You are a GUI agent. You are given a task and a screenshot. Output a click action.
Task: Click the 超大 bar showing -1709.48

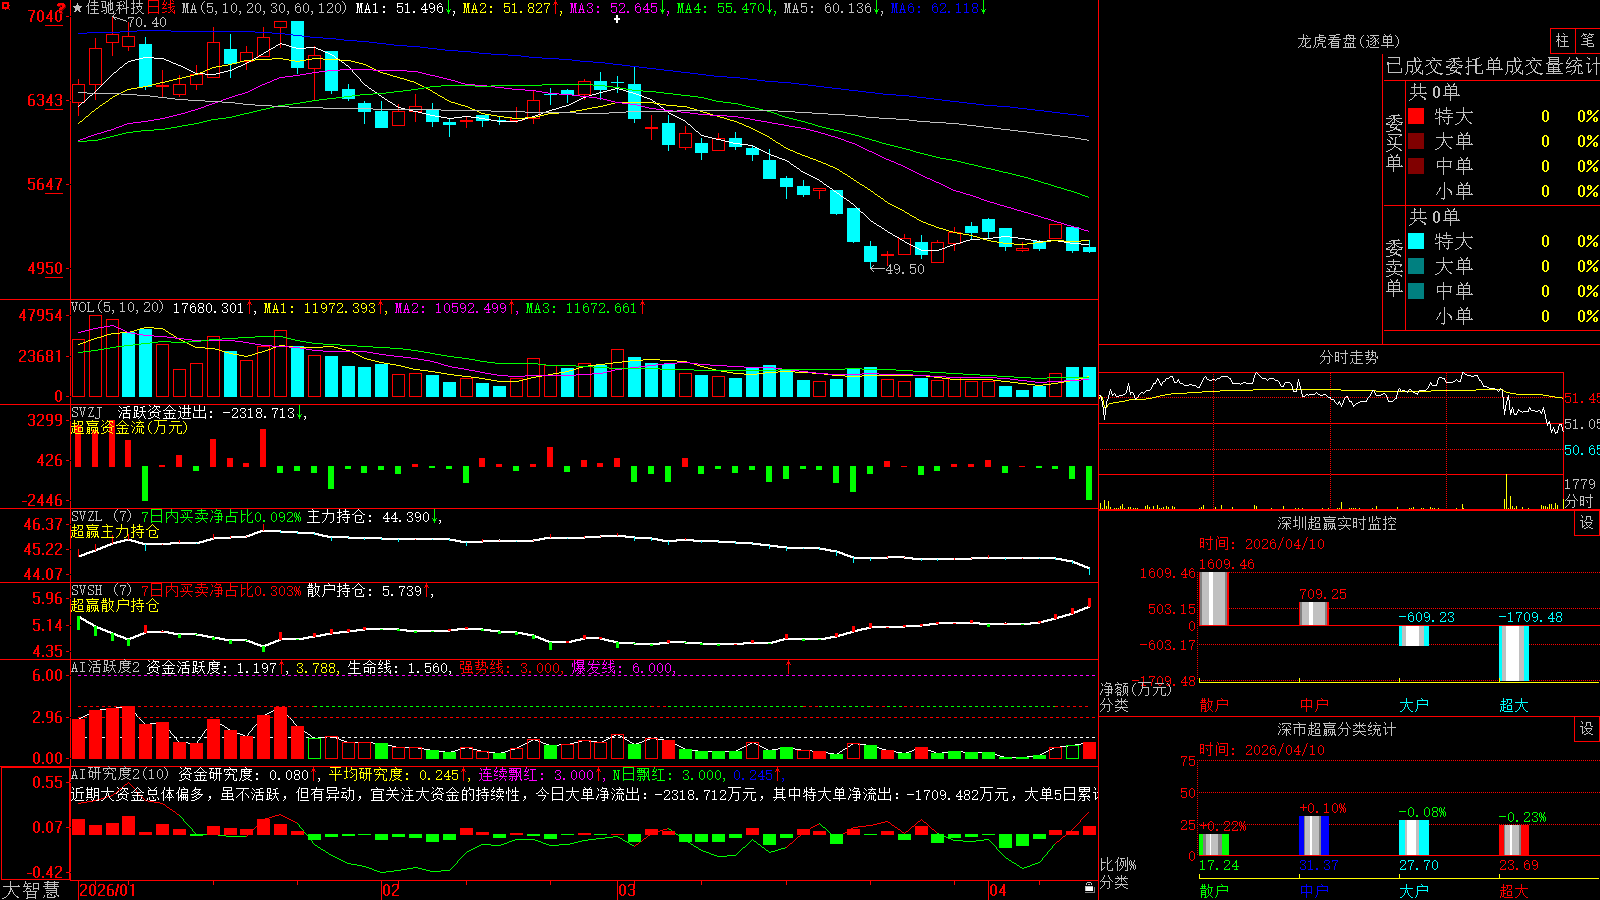coord(1513,654)
